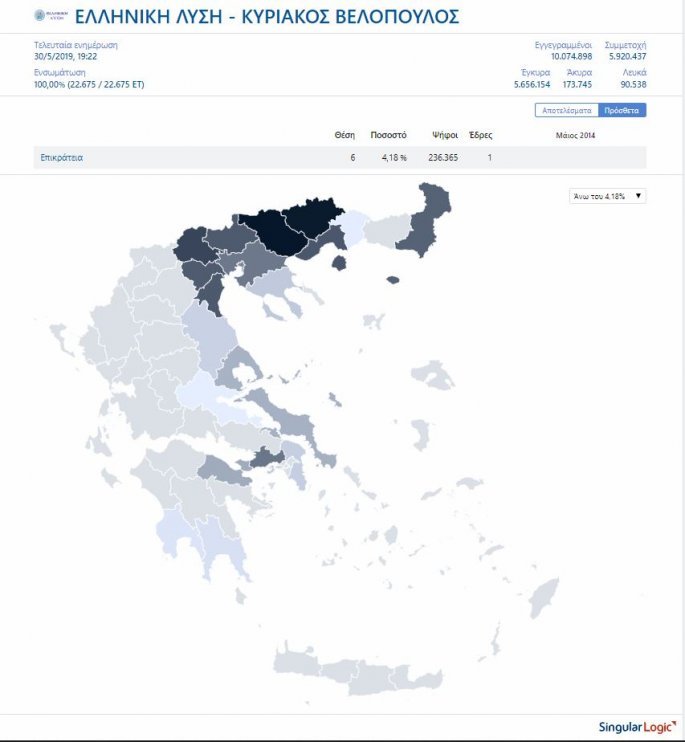Click the ΕΛΛΗΝΙΚΗ ΛΥΣΗ - ΚΥΡΙΑΚΟΣ ΒΕΛΟΠΟΥΛΟΣ title
This screenshot has width=685, height=742.
(x=267, y=16)
